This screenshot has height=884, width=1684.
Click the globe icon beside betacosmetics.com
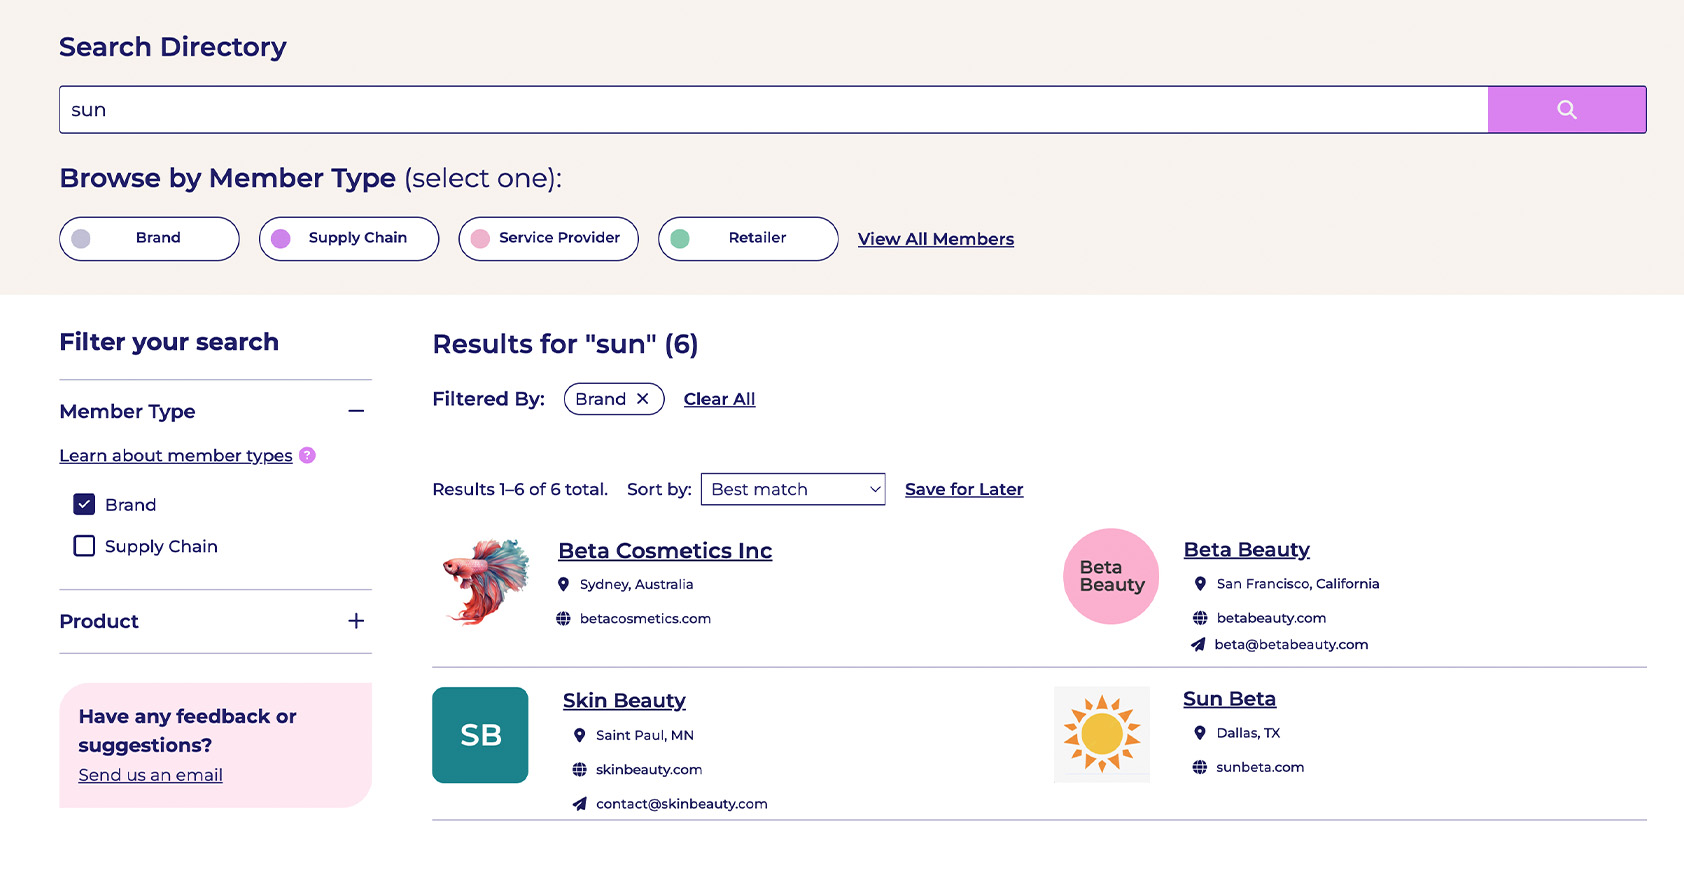click(x=563, y=619)
